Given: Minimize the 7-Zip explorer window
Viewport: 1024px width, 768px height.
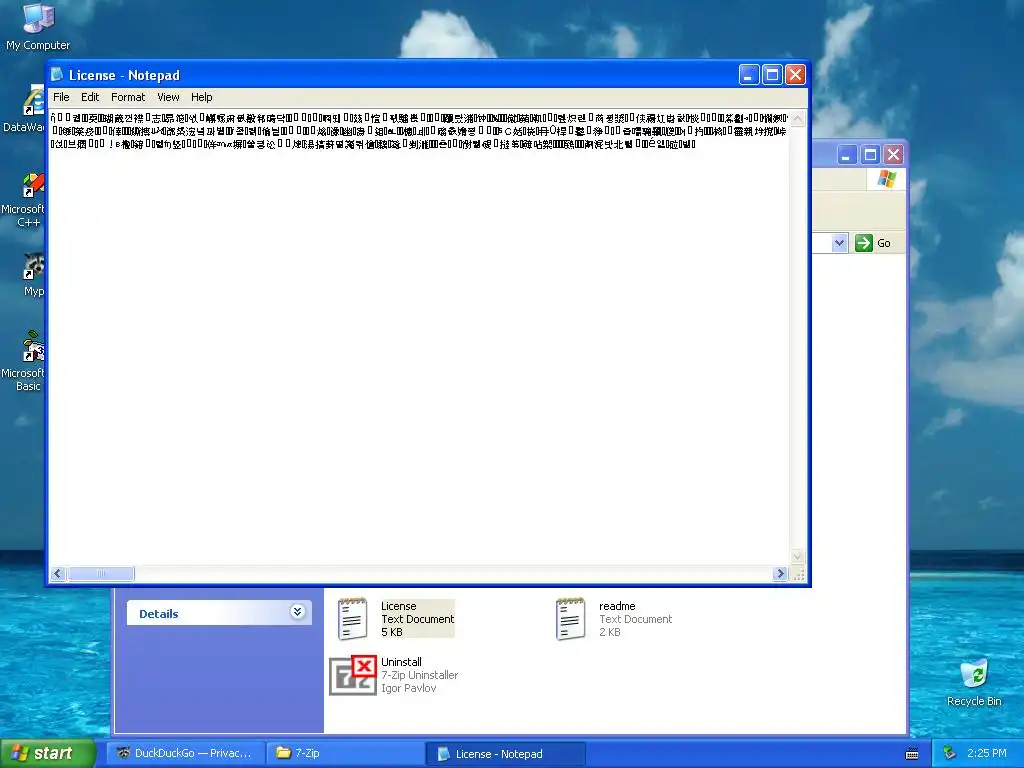Looking at the screenshot, I should (x=847, y=155).
